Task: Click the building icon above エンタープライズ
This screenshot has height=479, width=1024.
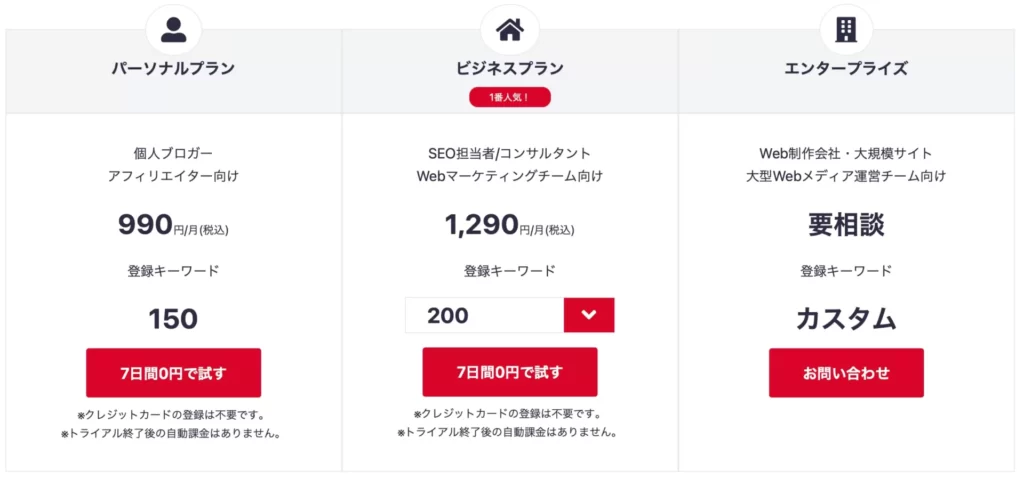Action: (x=846, y=30)
